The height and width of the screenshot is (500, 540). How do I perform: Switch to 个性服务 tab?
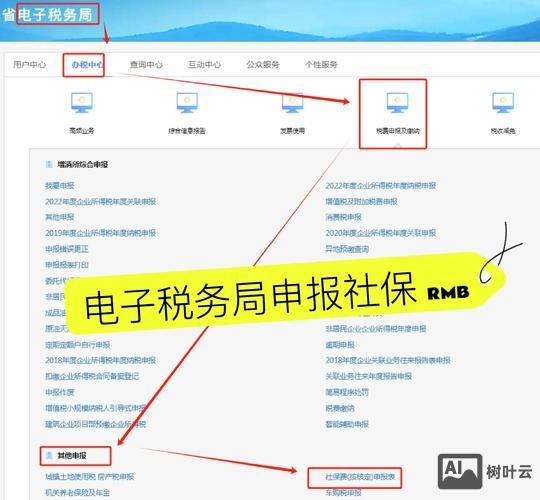(321, 64)
